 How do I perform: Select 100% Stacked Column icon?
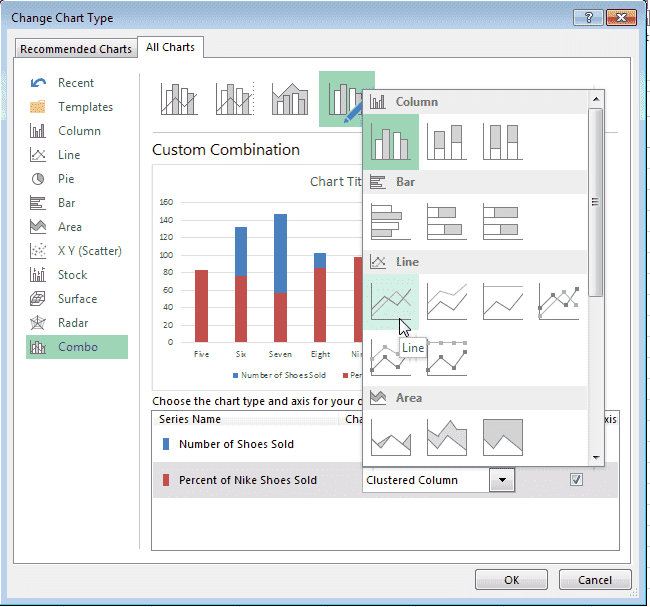pyautogui.click(x=503, y=141)
